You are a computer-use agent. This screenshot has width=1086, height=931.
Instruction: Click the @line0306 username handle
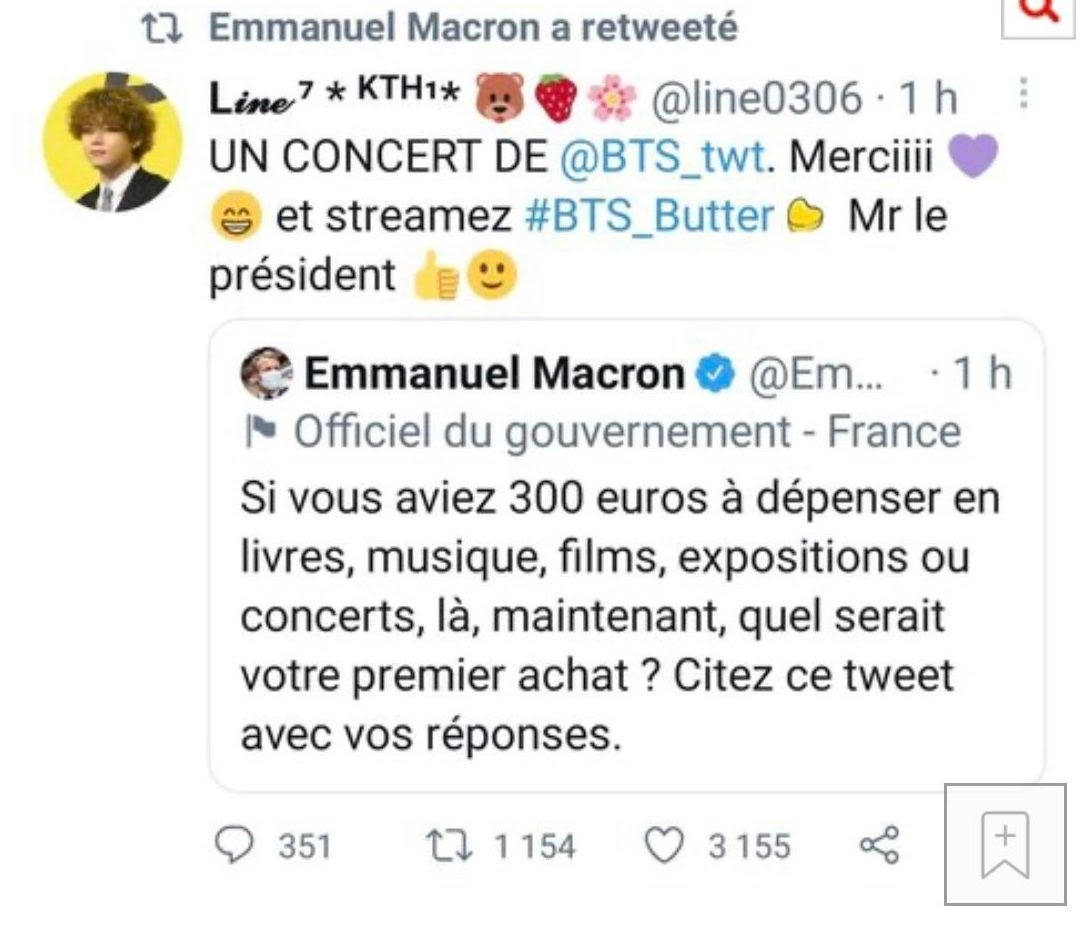point(756,98)
